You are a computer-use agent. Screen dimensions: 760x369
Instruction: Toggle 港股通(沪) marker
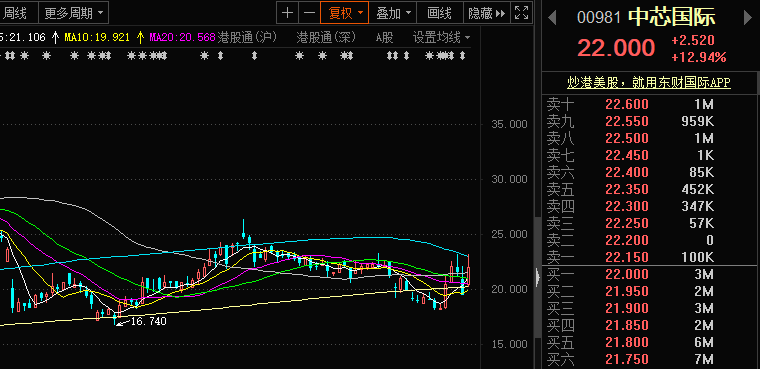coord(247,37)
